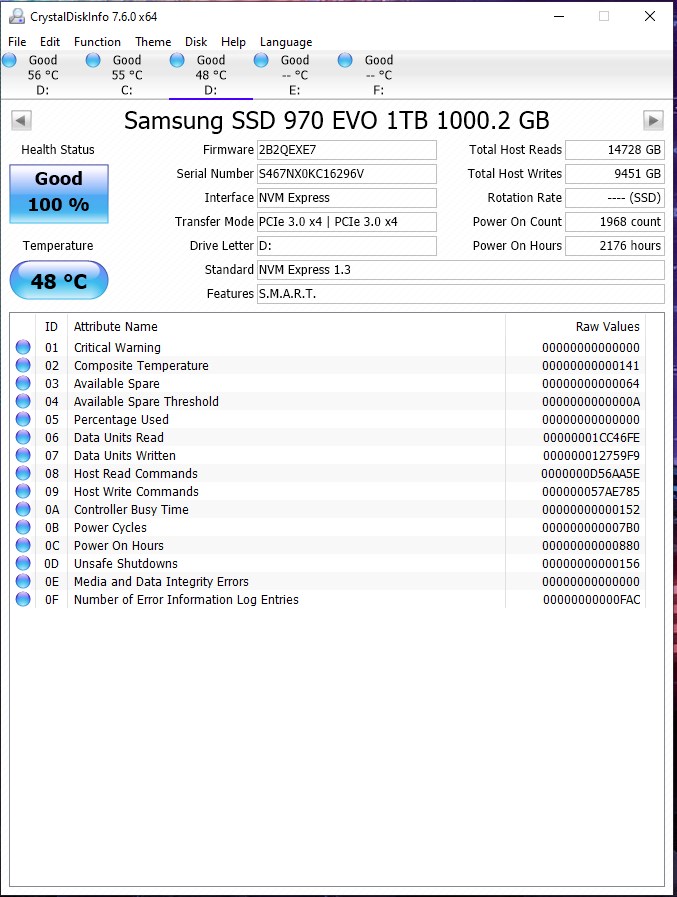Viewport: 677px width, 897px height.
Task: Click the status orb for Host Read Commands
Action: click(23, 473)
